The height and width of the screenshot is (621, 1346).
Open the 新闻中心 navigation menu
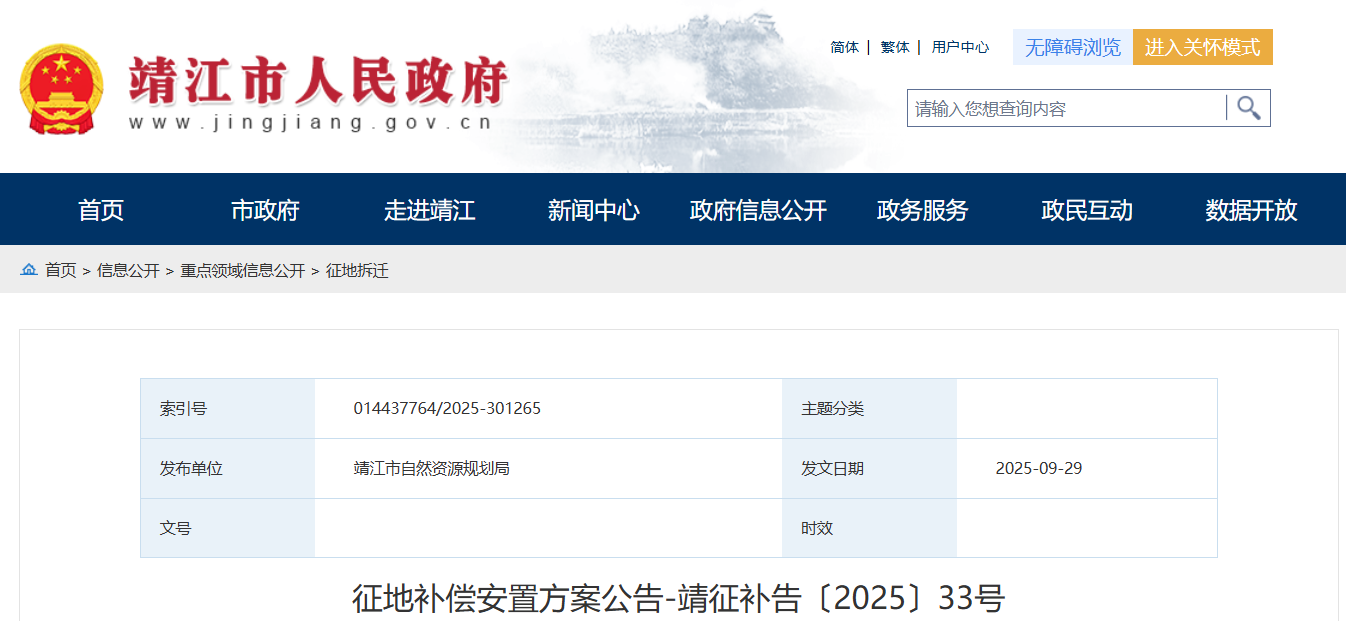[593, 210]
